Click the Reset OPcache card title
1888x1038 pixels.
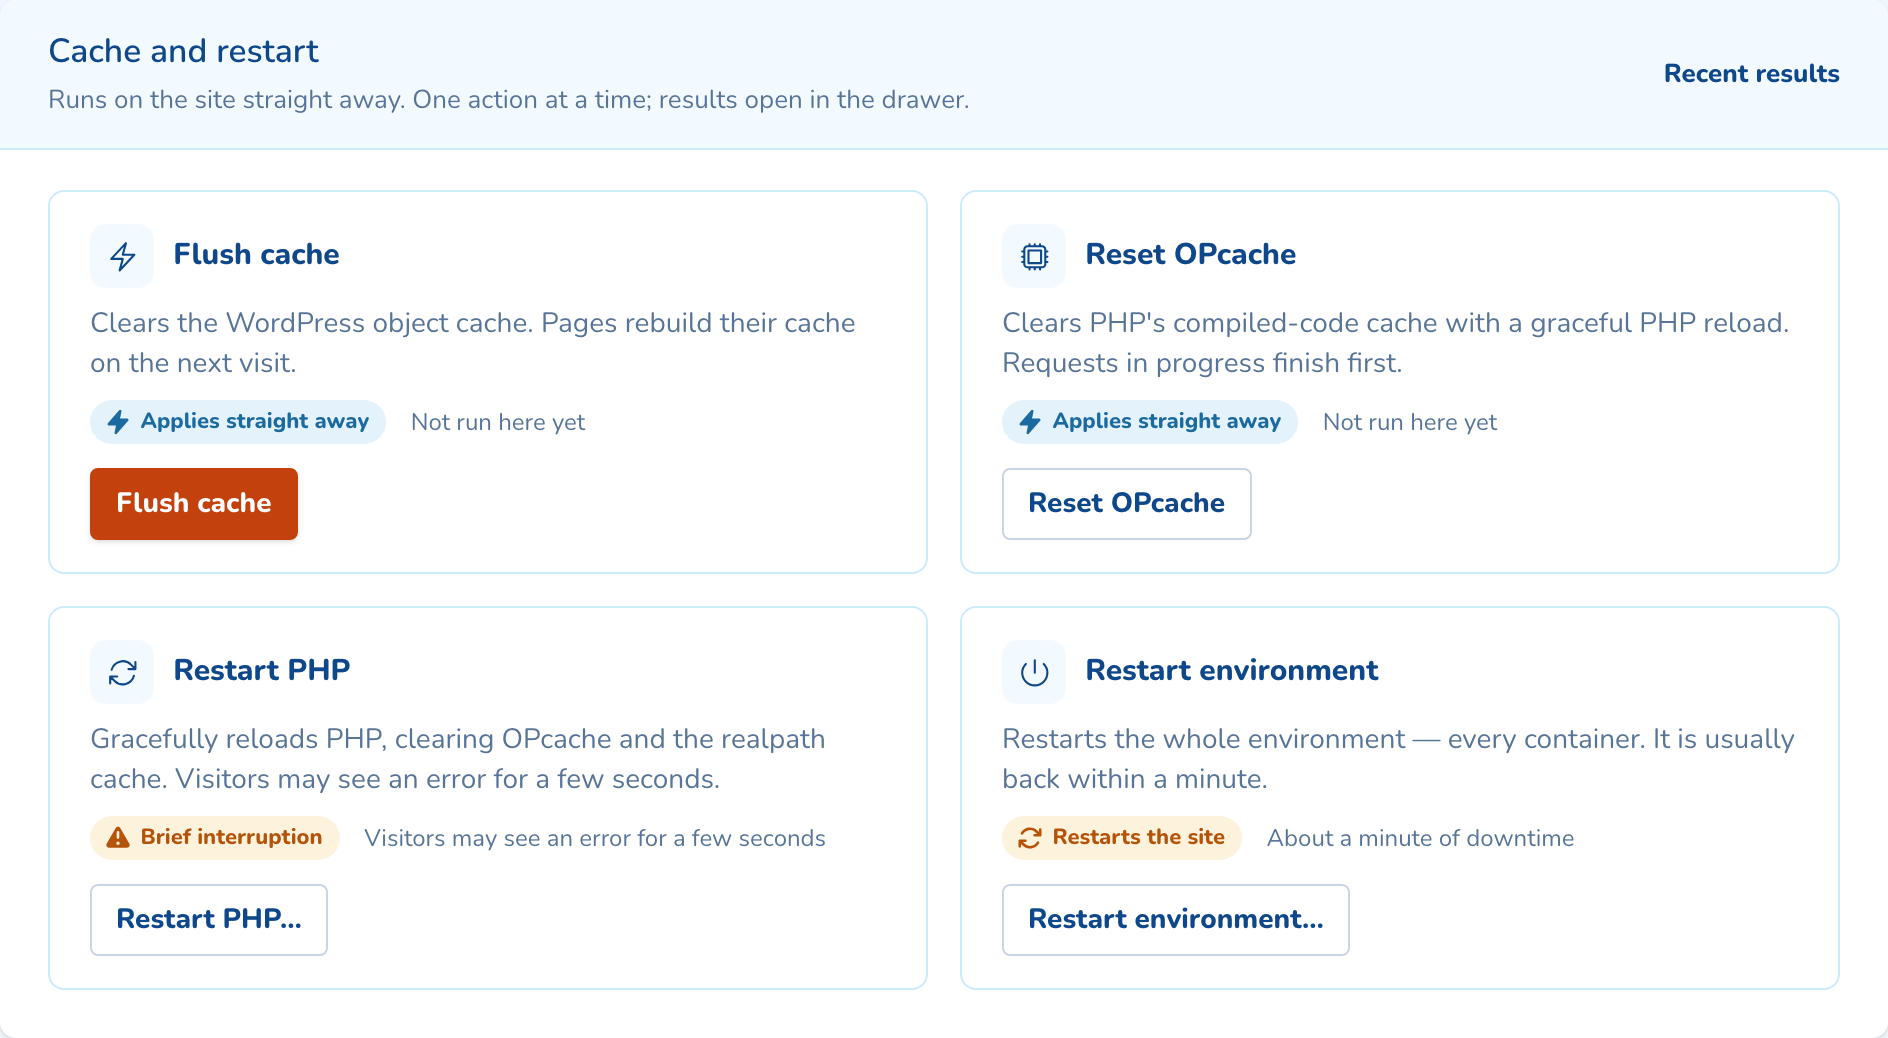click(x=1190, y=255)
